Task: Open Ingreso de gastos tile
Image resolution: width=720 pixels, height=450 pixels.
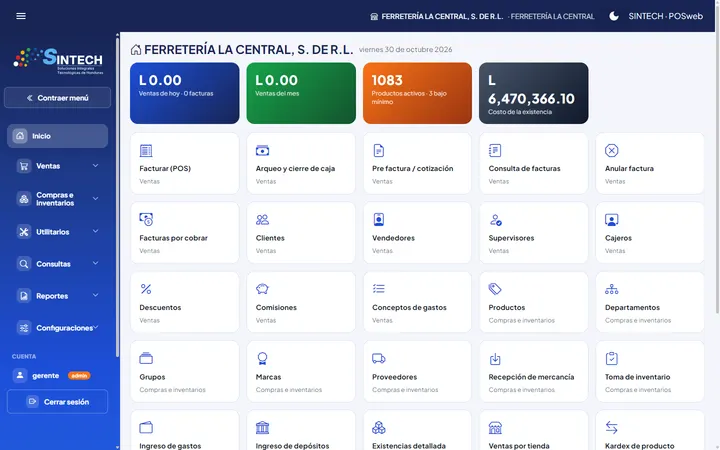Action: point(185,430)
